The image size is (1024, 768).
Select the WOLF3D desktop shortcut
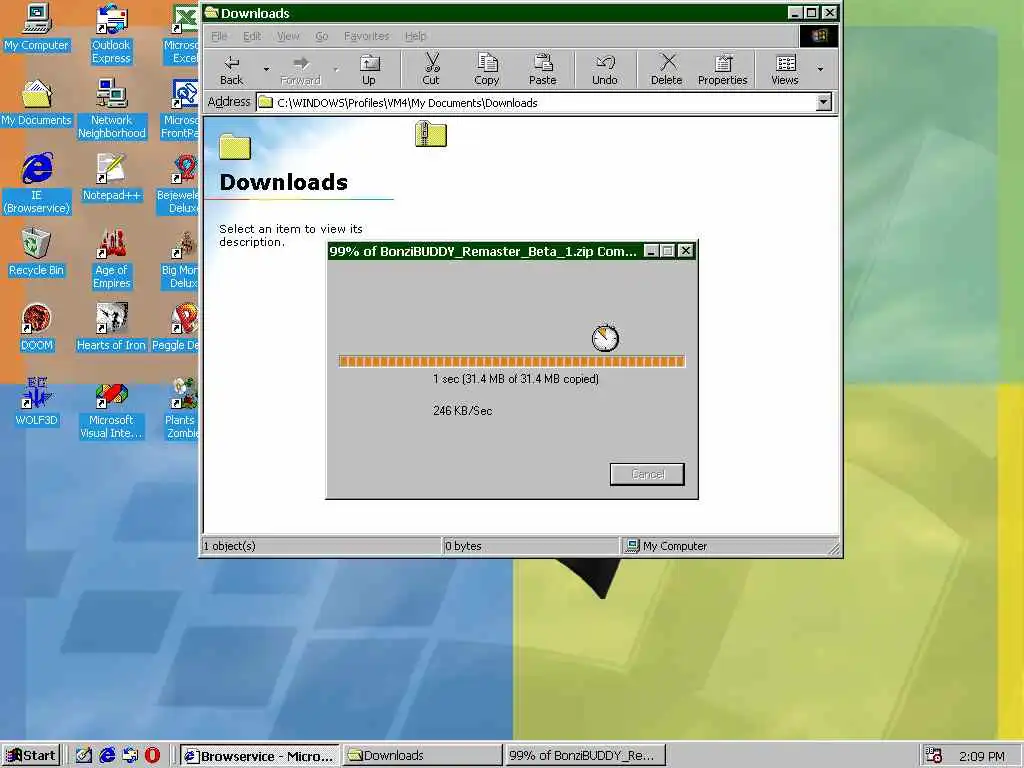[36, 402]
